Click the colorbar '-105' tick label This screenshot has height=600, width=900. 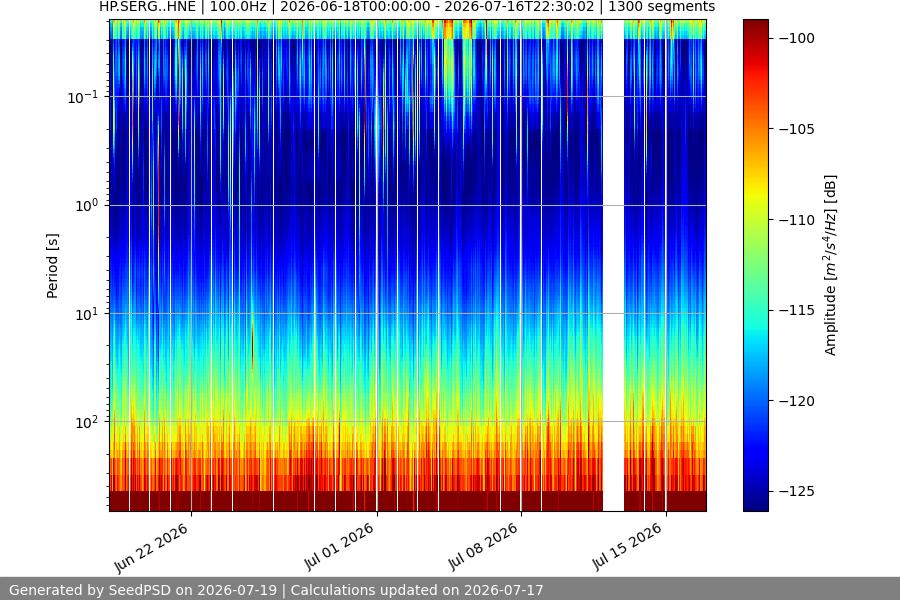pos(797,129)
